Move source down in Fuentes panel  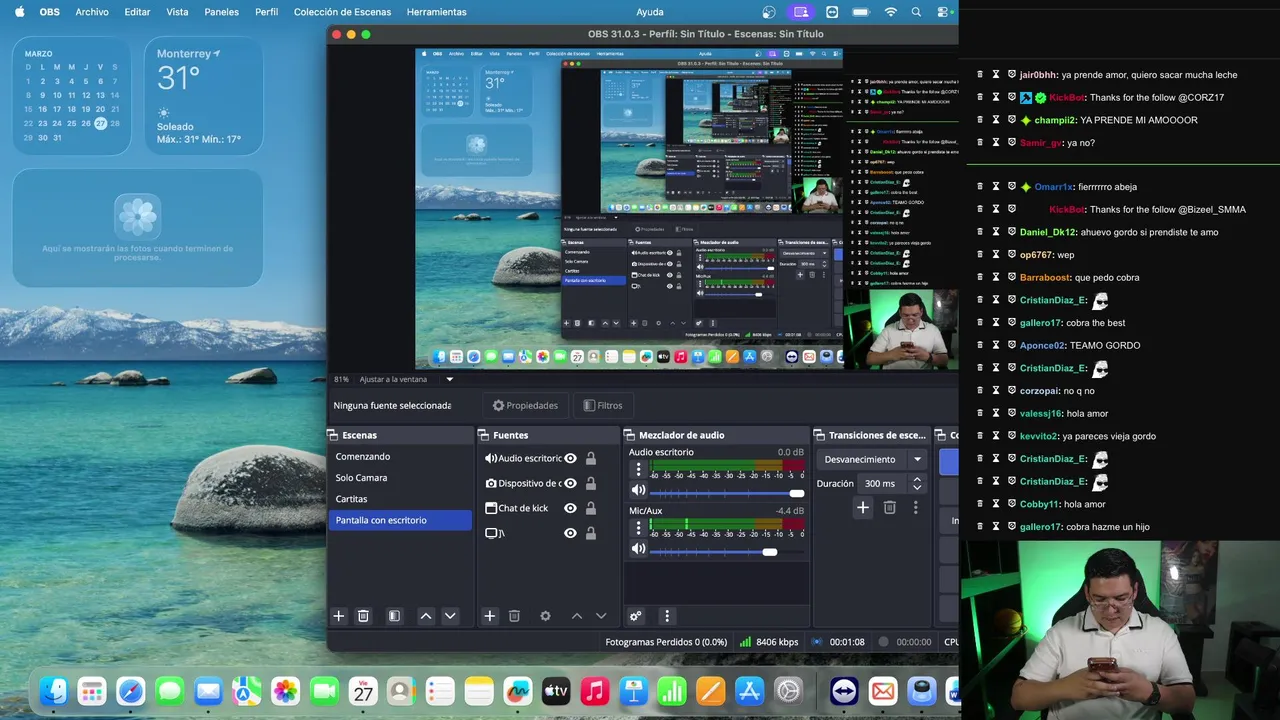click(601, 616)
